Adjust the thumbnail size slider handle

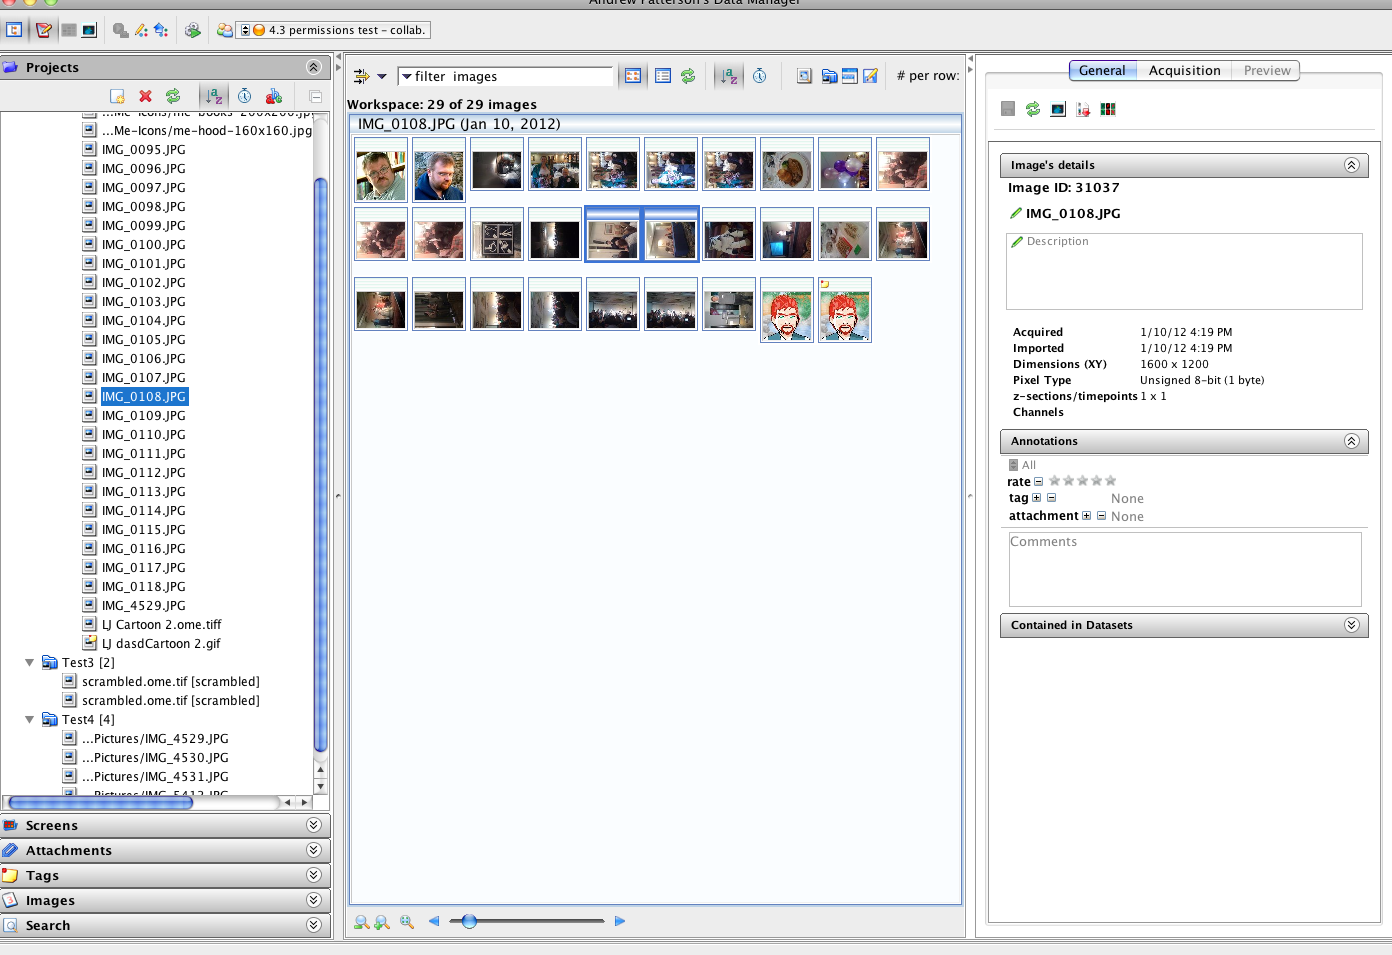(469, 921)
